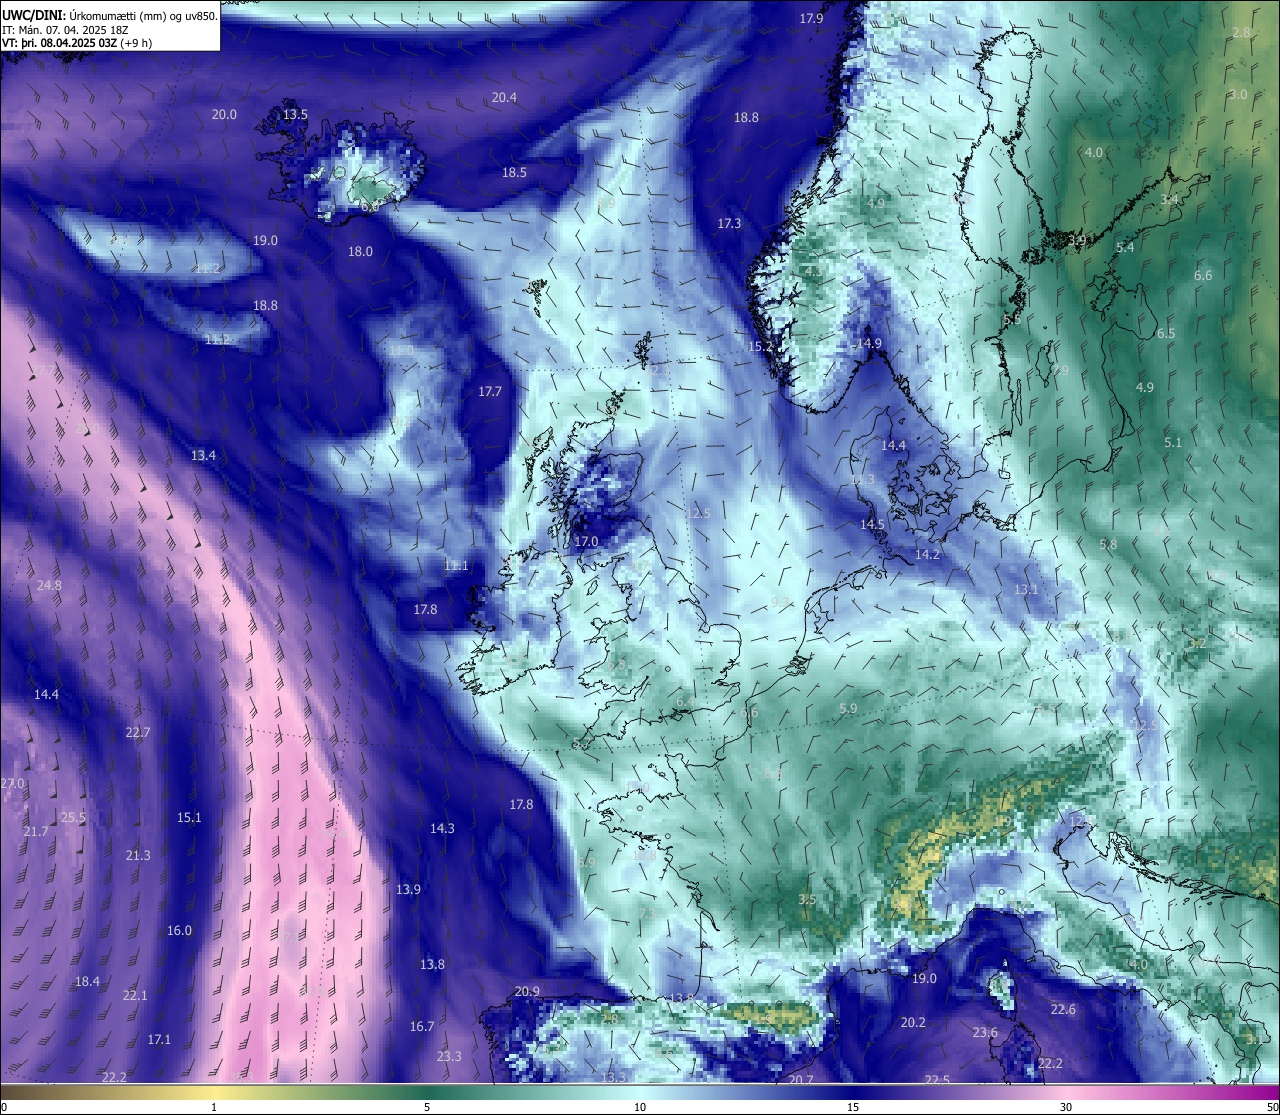Screen dimensions: 1280x1115
Task: Click the 22.6 value east of Corsica
Action: point(1063,1010)
